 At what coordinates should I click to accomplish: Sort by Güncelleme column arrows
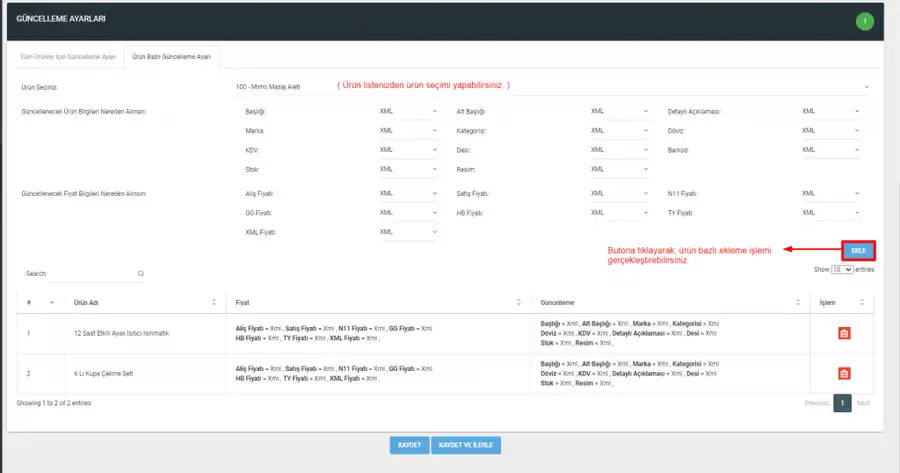(x=797, y=303)
